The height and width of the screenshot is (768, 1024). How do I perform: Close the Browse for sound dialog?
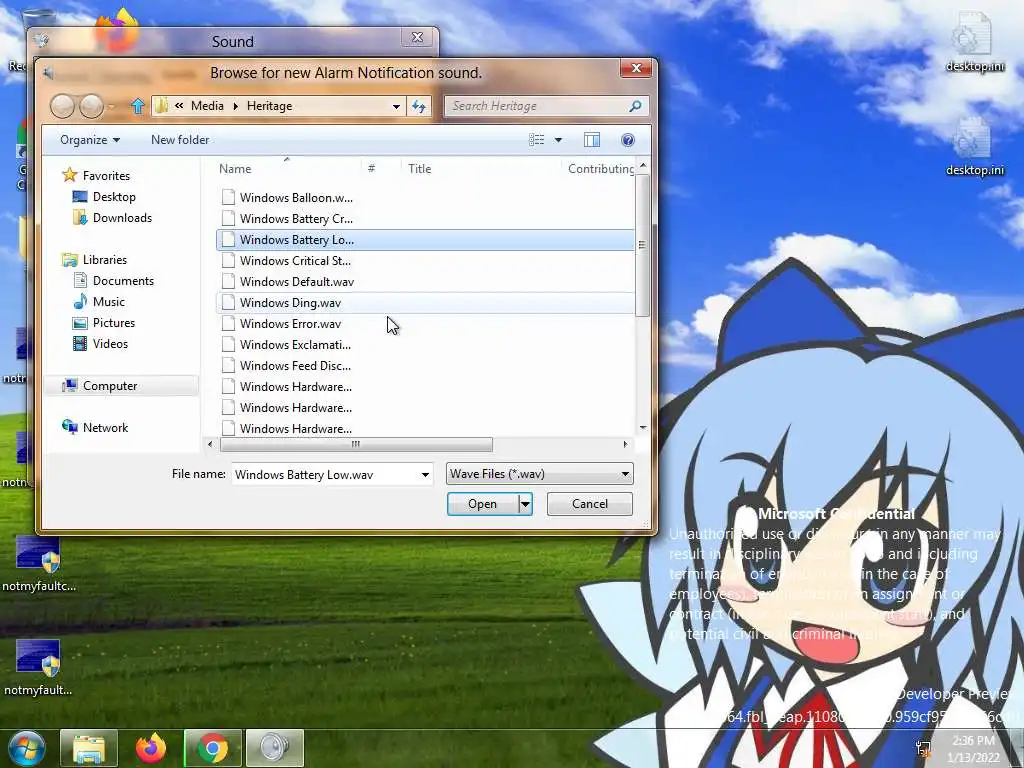pyautogui.click(x=636, y=68)
